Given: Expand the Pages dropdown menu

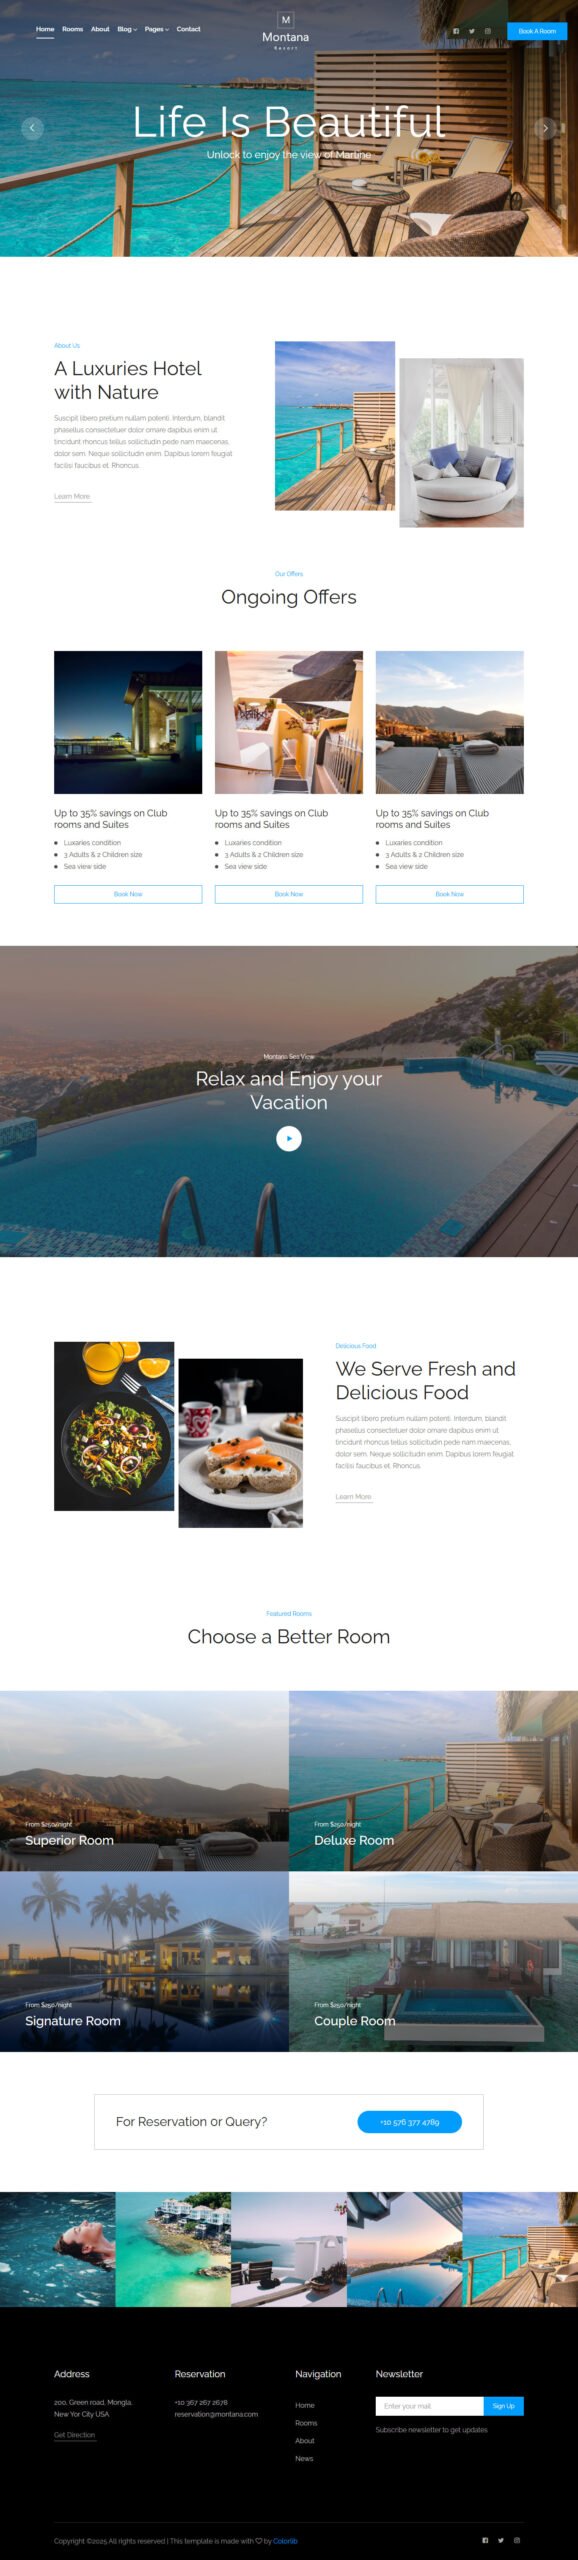Looking at the screenshot, I should pos(157,29).
